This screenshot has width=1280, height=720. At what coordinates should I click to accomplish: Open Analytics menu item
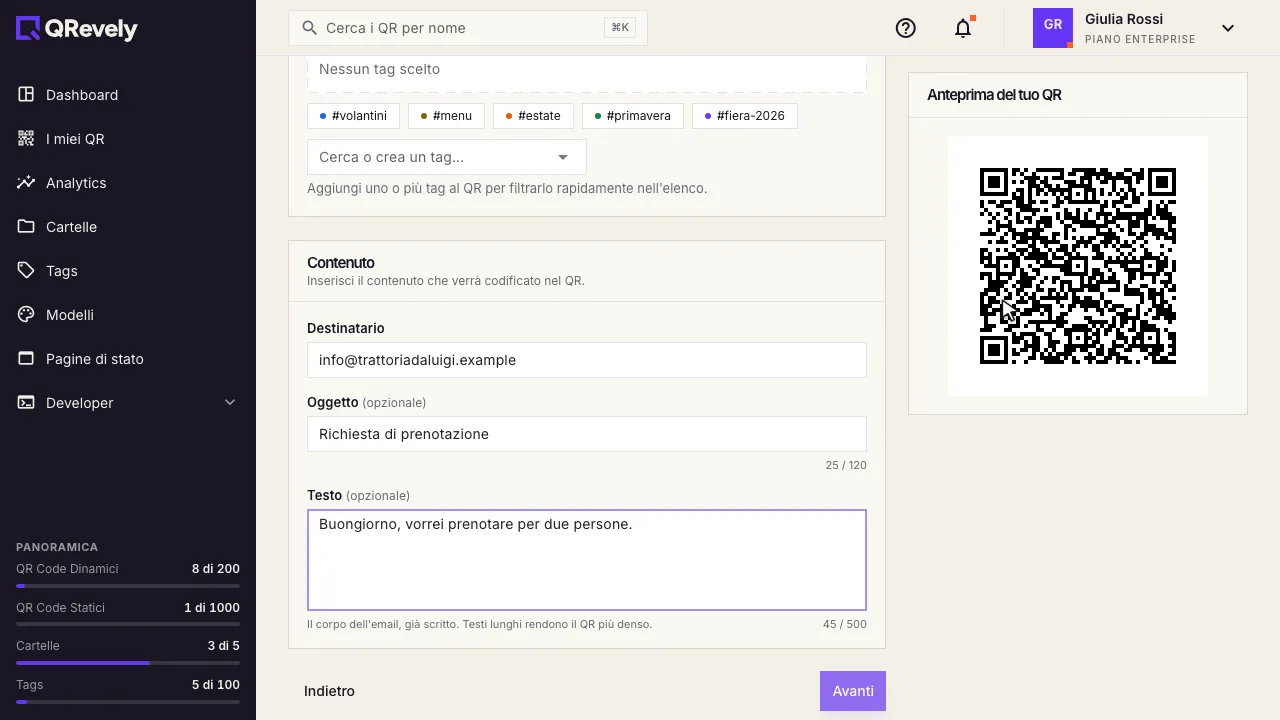click(x=128, y=182)
